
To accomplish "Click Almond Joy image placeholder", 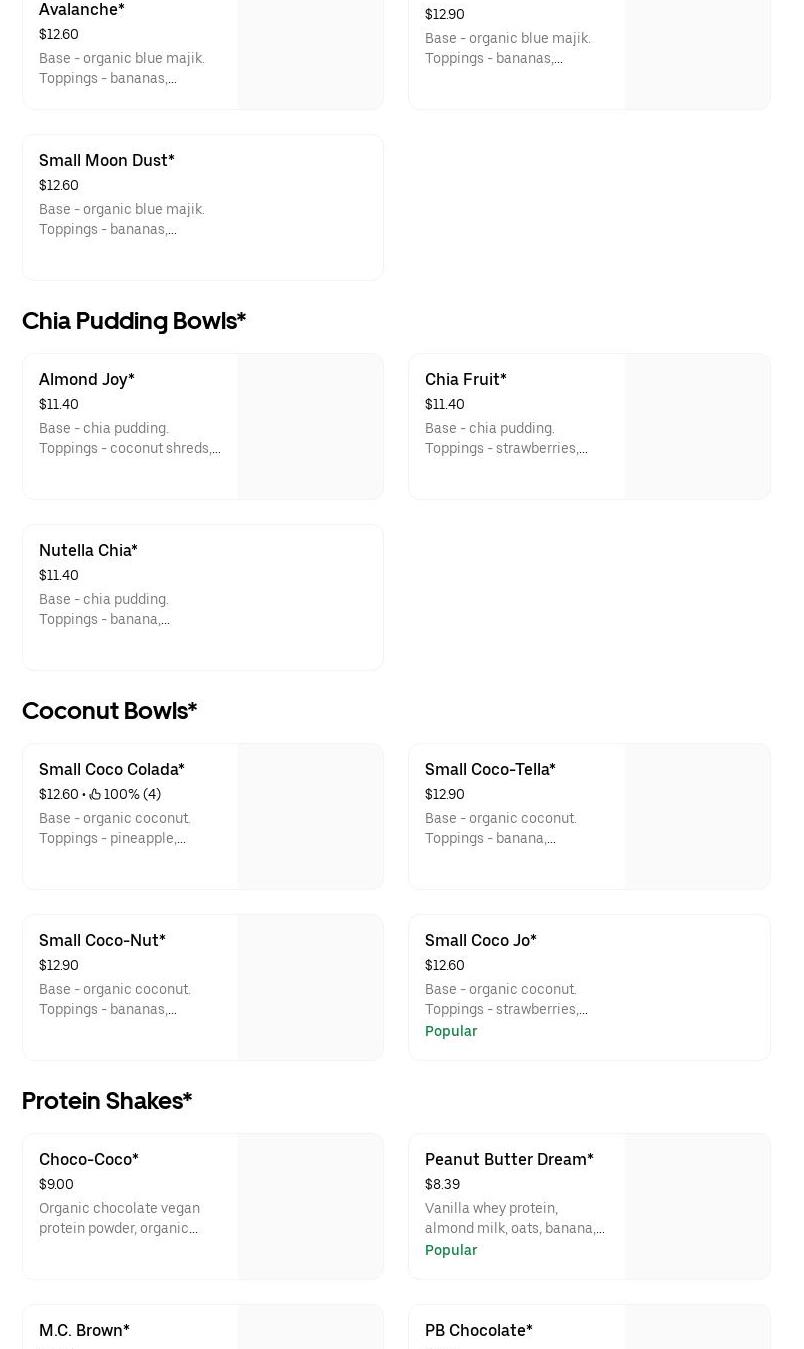I will (x=310, y=426).
